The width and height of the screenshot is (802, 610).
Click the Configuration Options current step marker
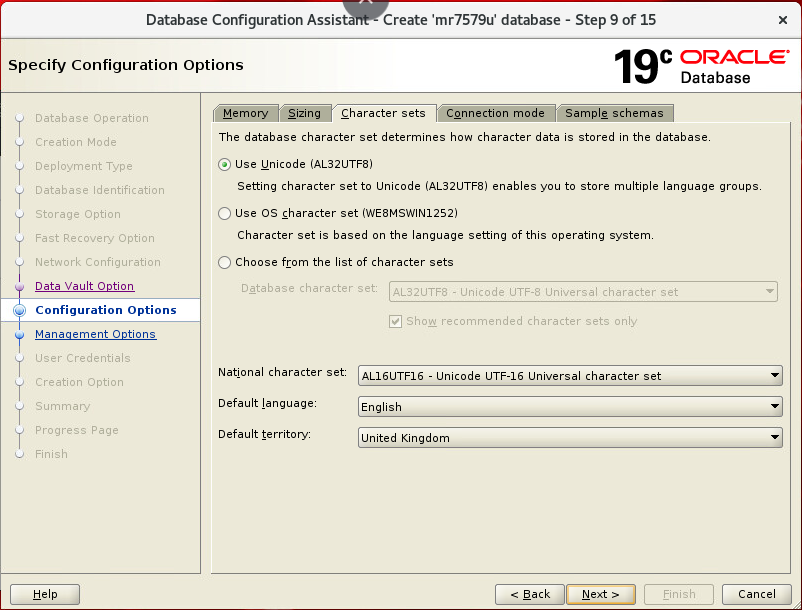pyautogui.click(x=19, y=310)
